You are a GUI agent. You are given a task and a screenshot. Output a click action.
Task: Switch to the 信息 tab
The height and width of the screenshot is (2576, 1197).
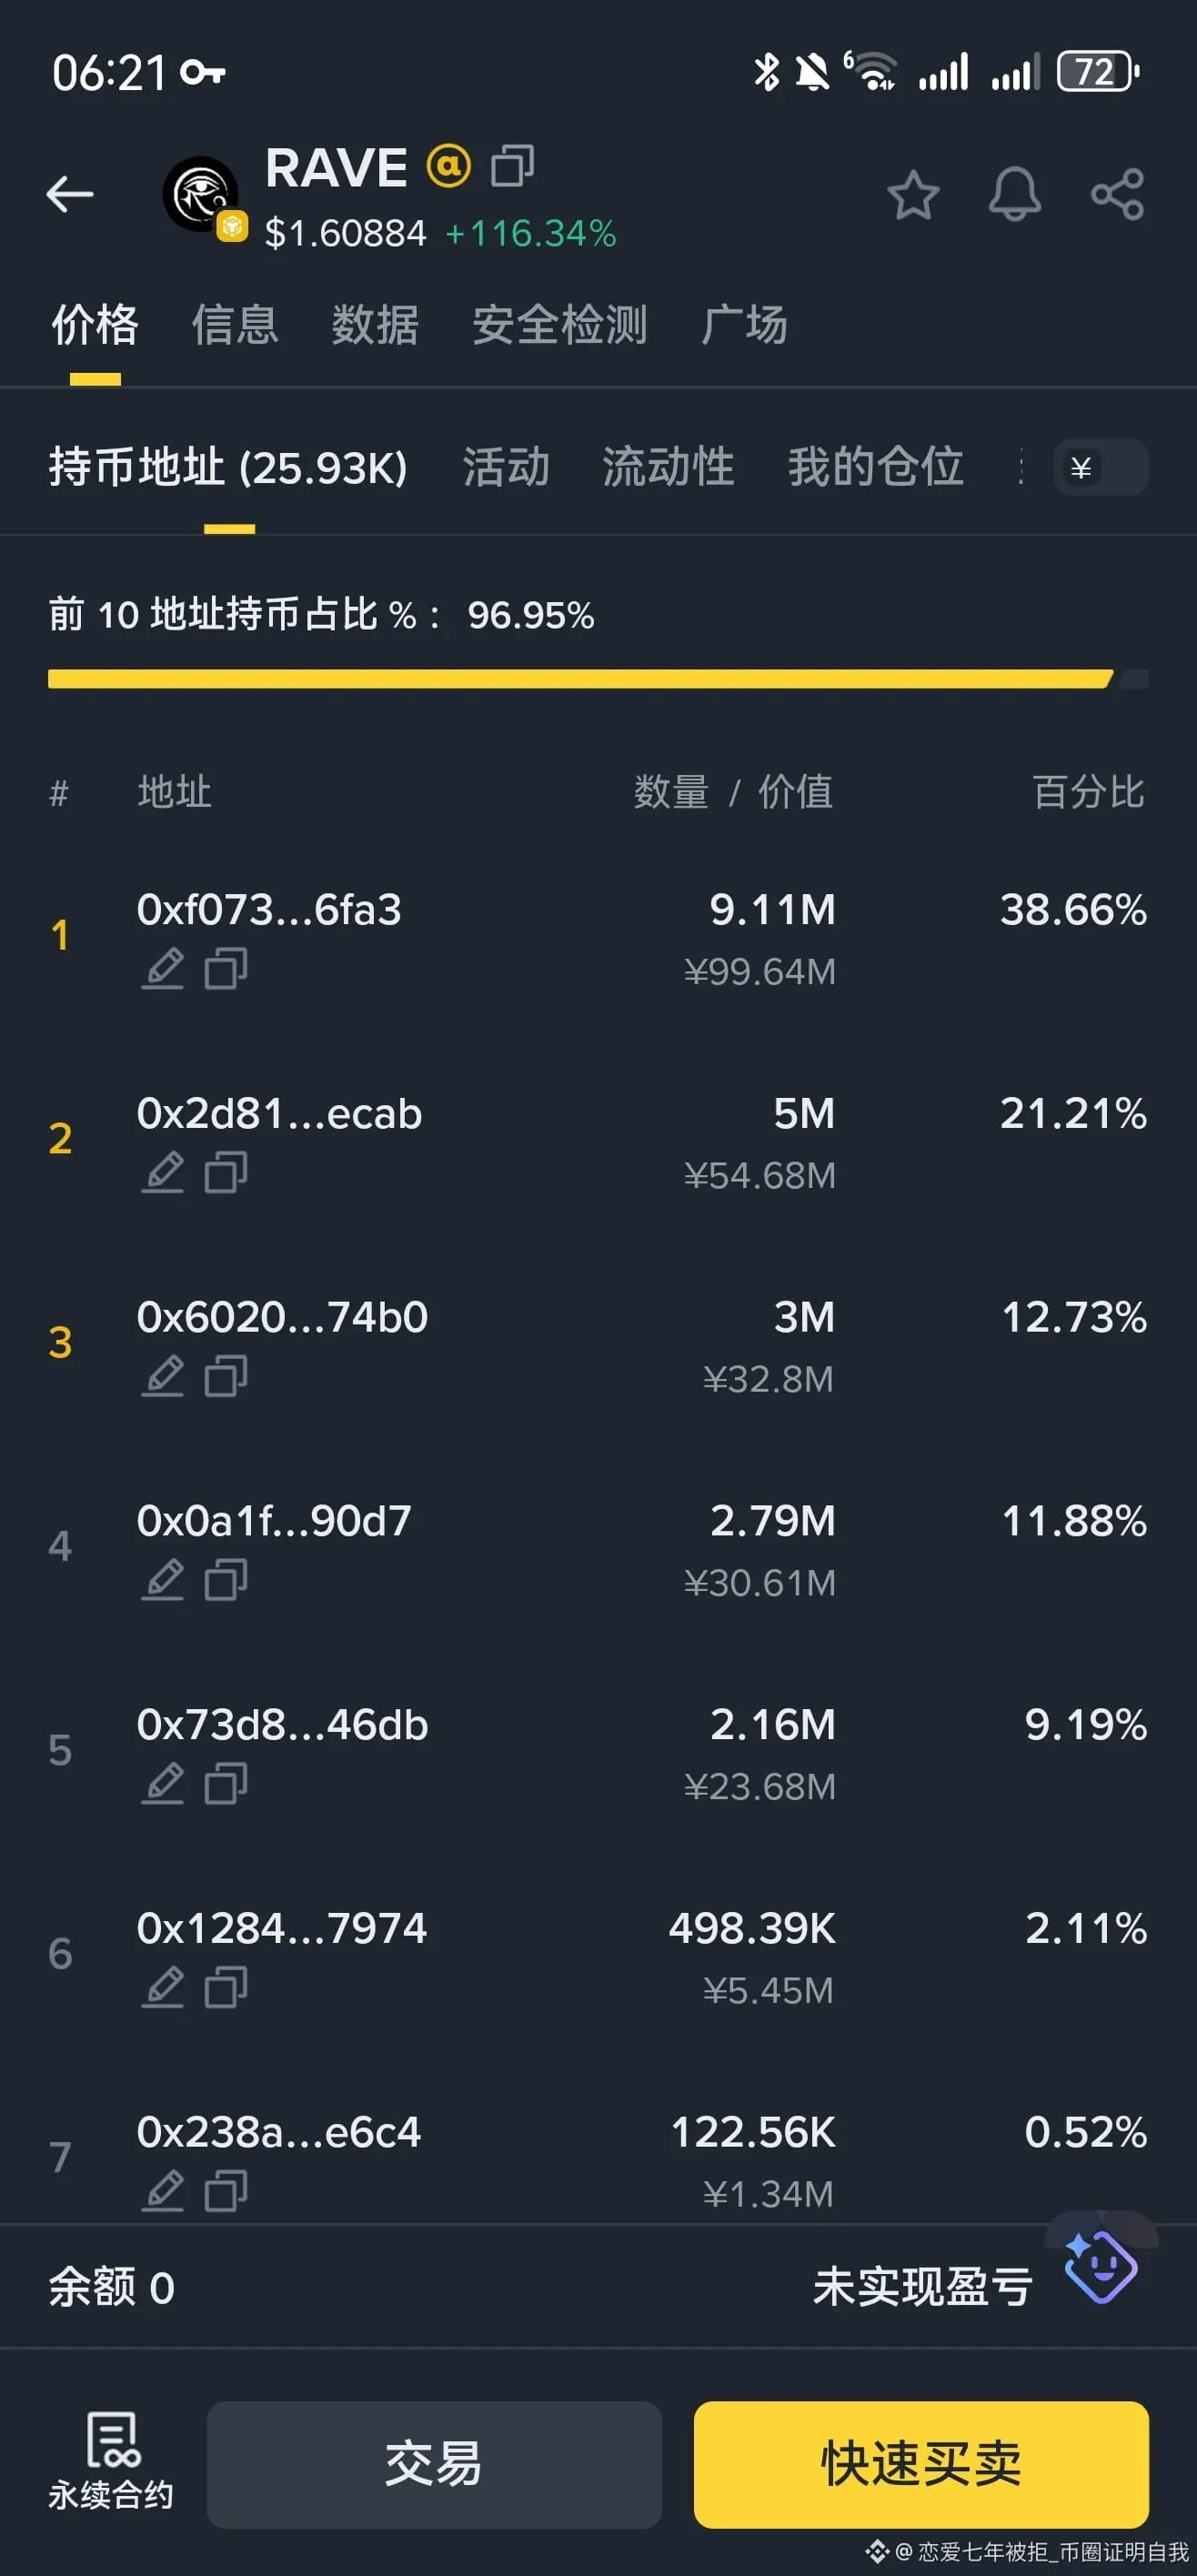(x=235, y=325)
